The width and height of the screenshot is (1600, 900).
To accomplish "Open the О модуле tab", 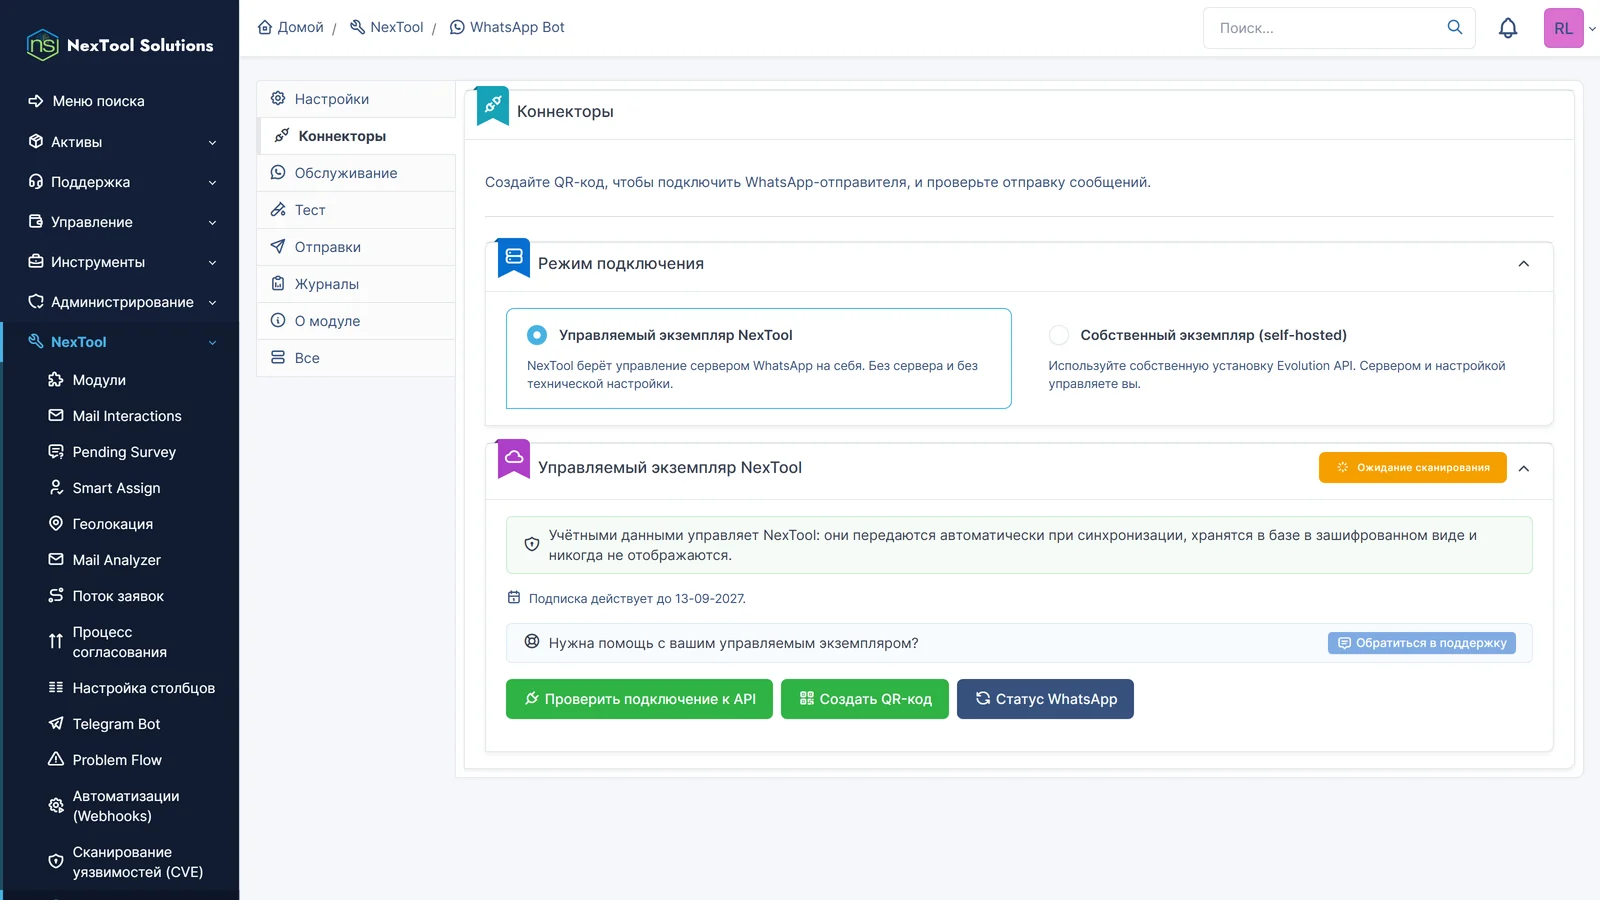I will (356, 321).
